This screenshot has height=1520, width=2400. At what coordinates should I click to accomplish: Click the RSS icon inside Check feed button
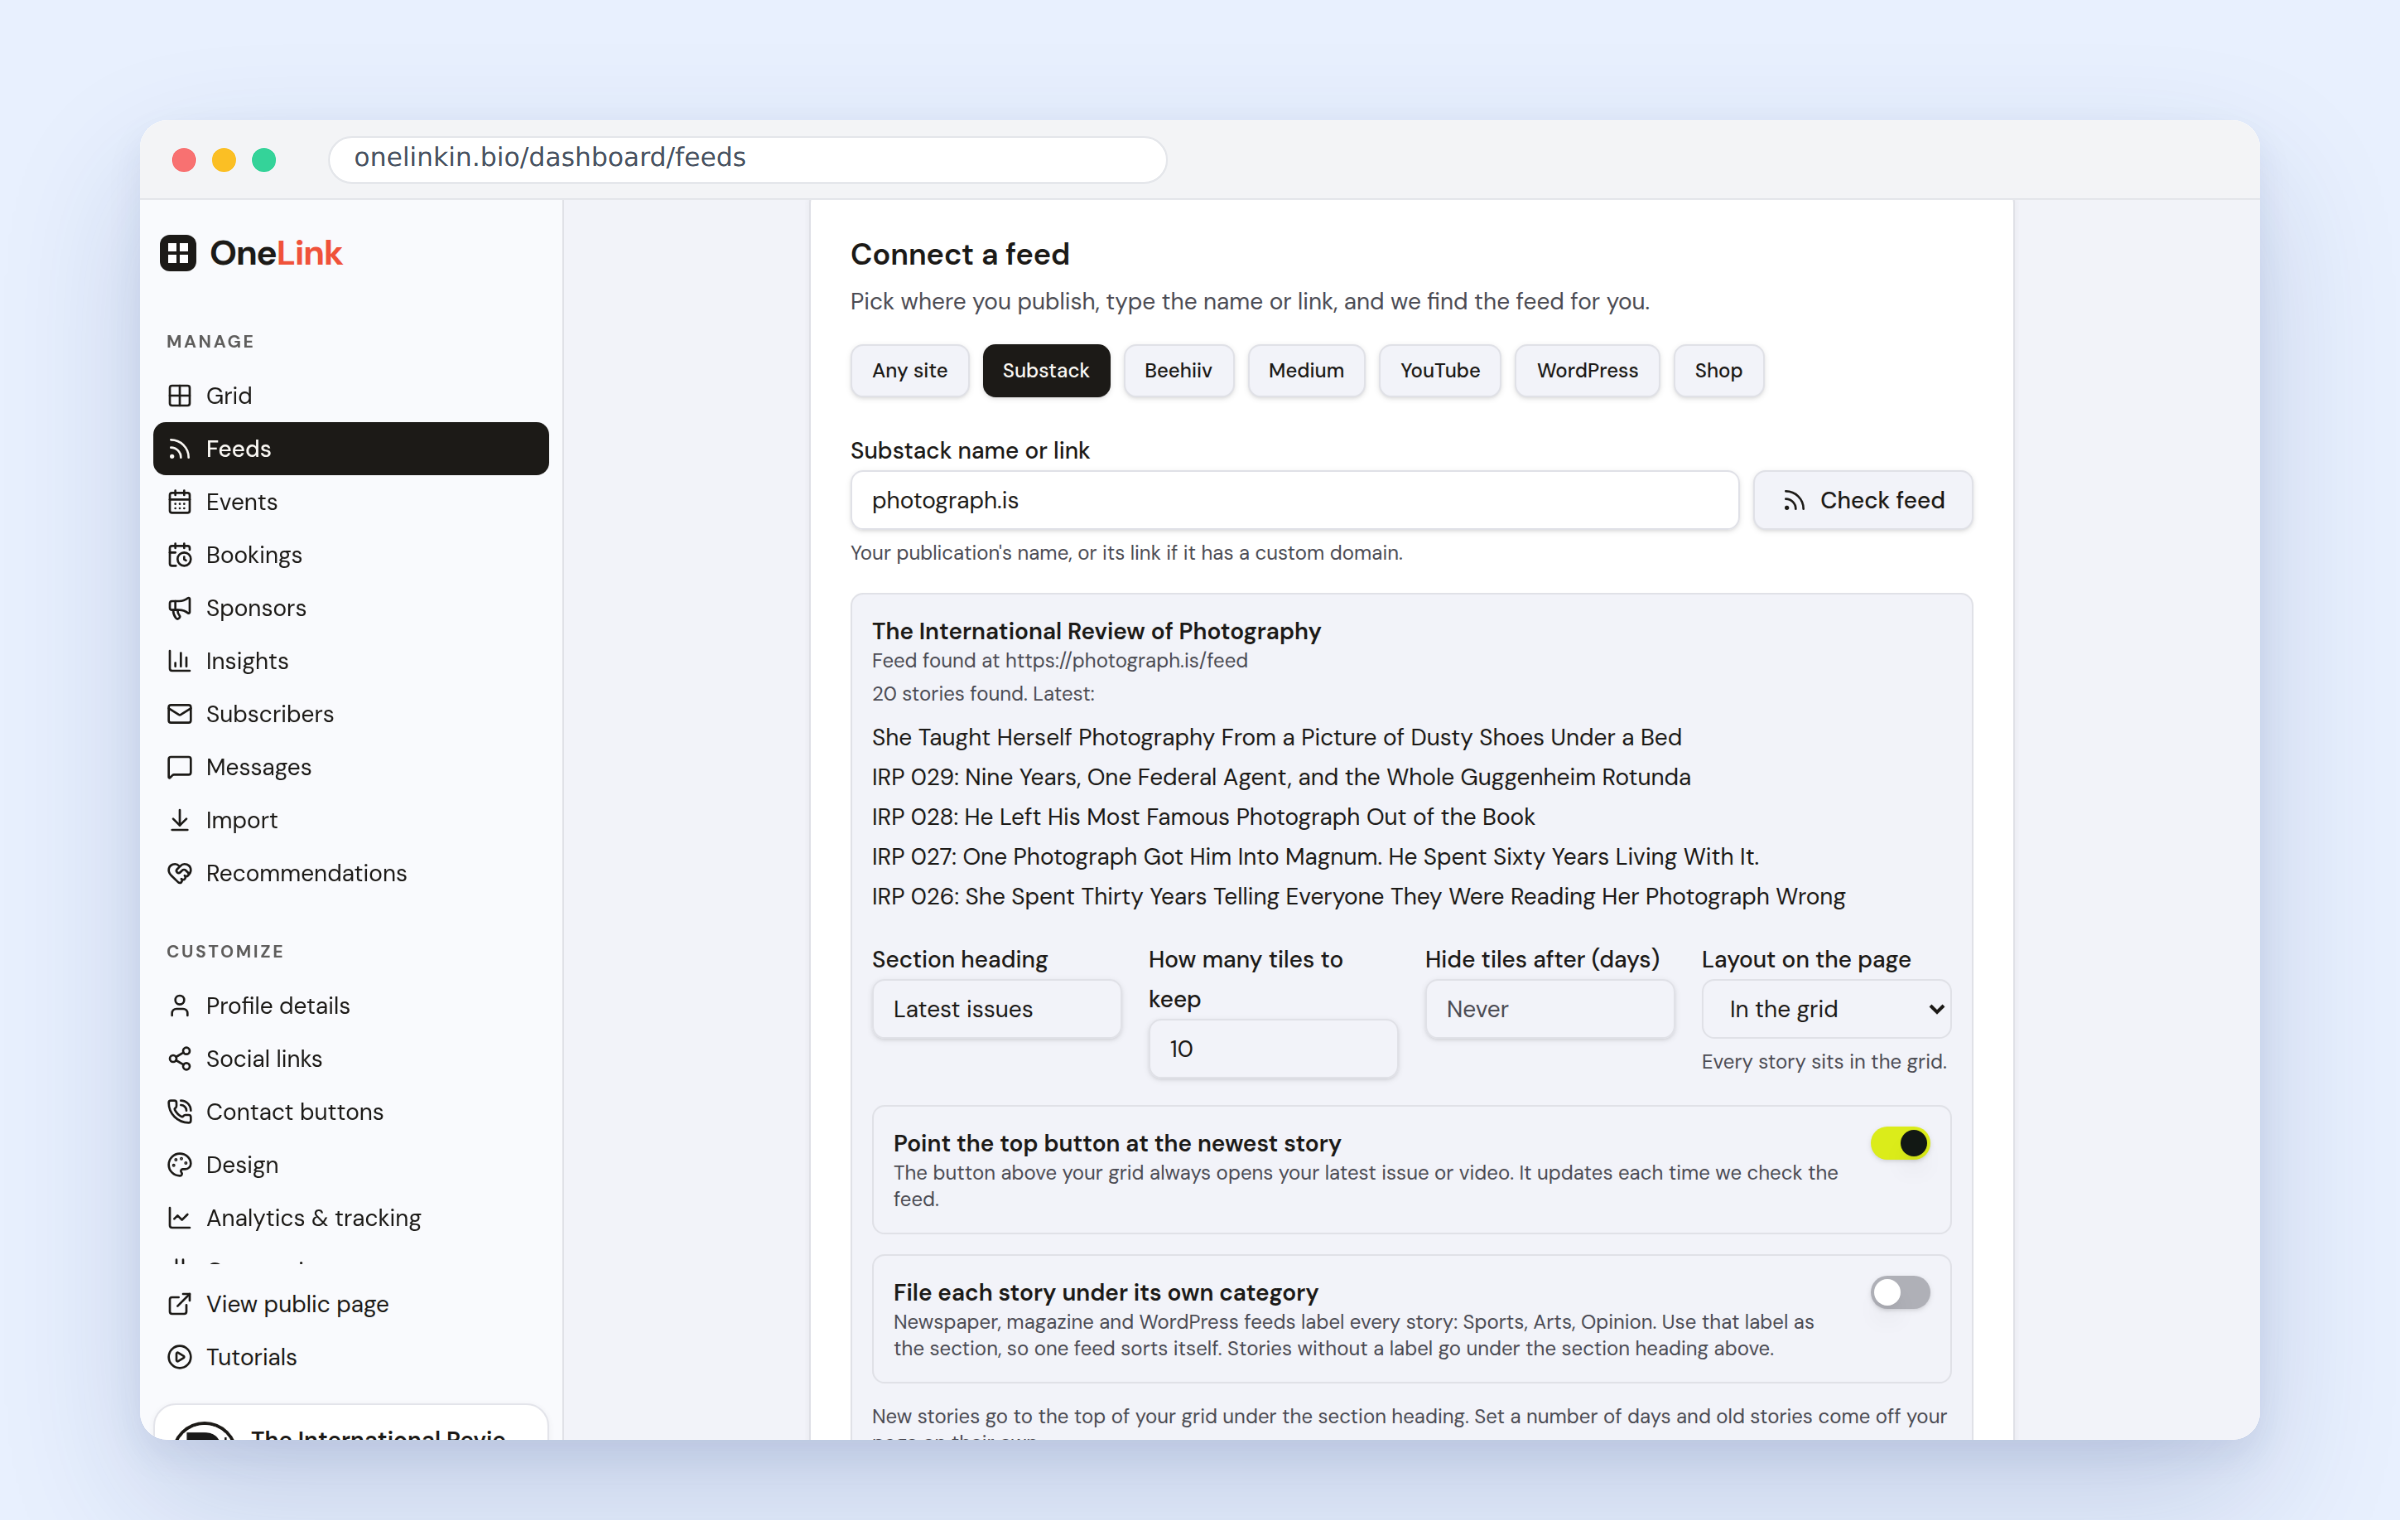[1794, 501]
